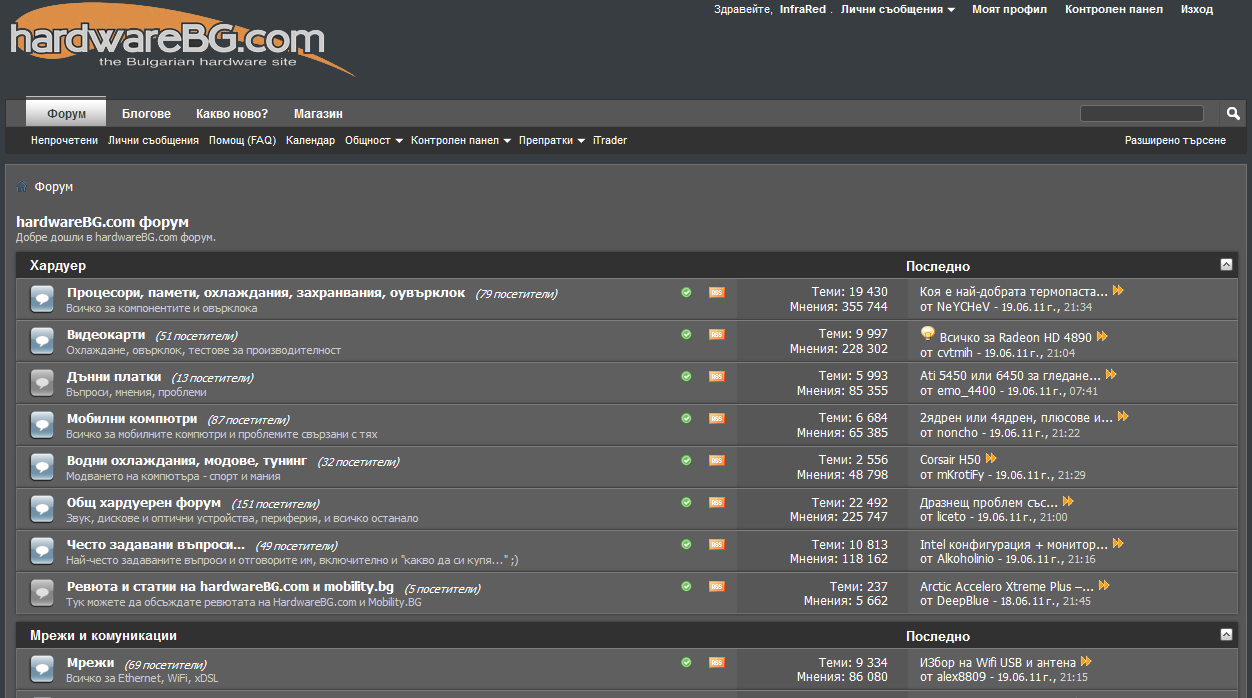The height and width of the screenshot is (698, 1252).
Task: Open RSS feed for Процесори, памети forum
Action: coord(717,293)
